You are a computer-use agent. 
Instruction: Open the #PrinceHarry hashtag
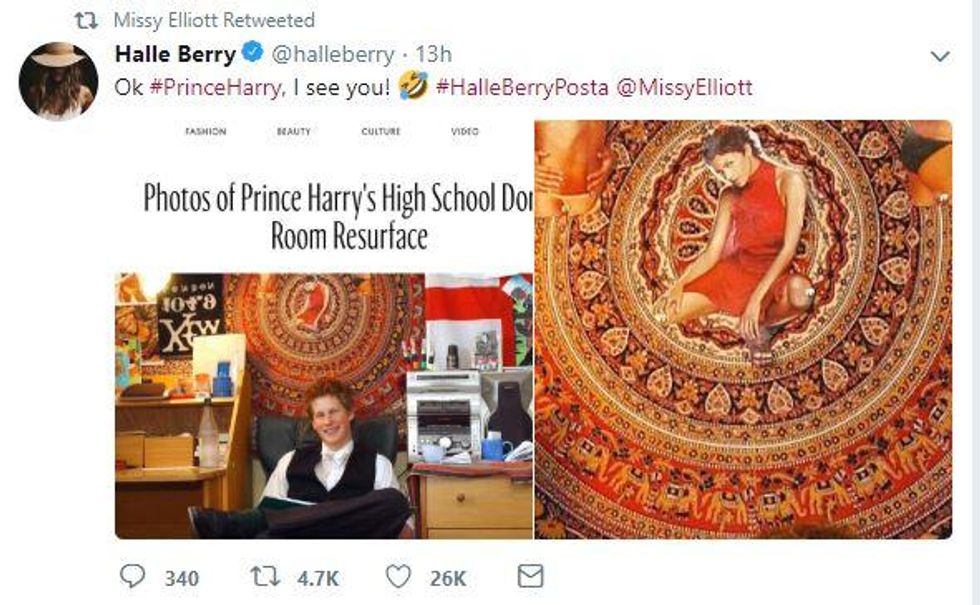click(x=216, y=88)
